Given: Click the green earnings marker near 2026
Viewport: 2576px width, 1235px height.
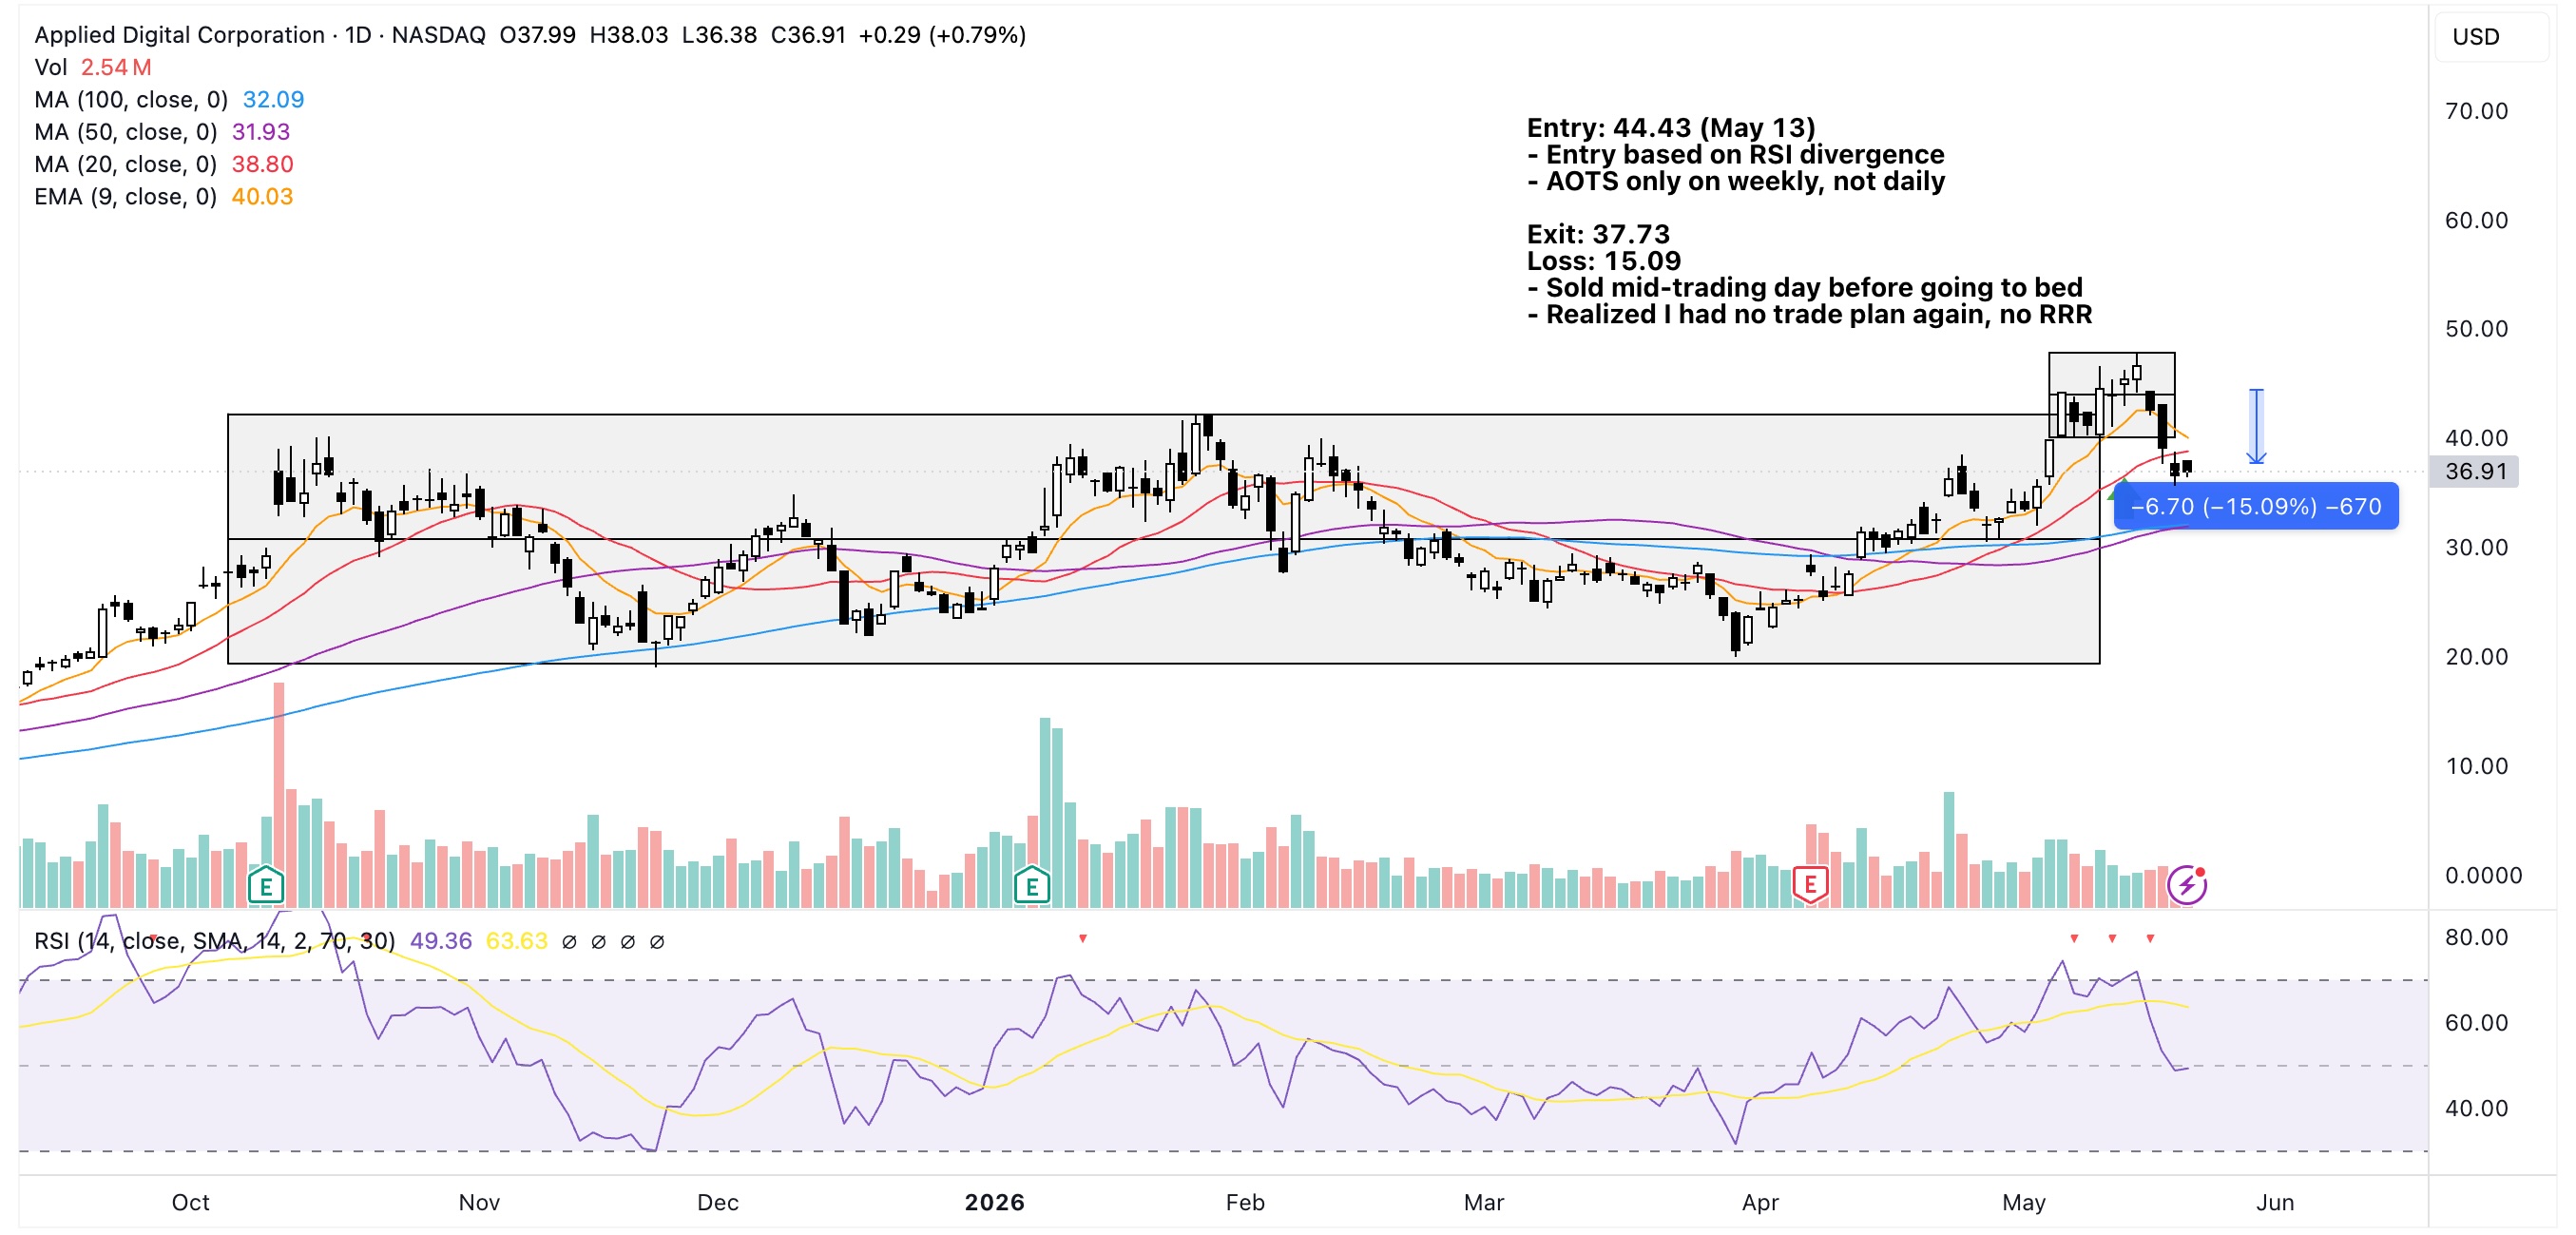Looking at the screenshot, I should pos(1032,886).
